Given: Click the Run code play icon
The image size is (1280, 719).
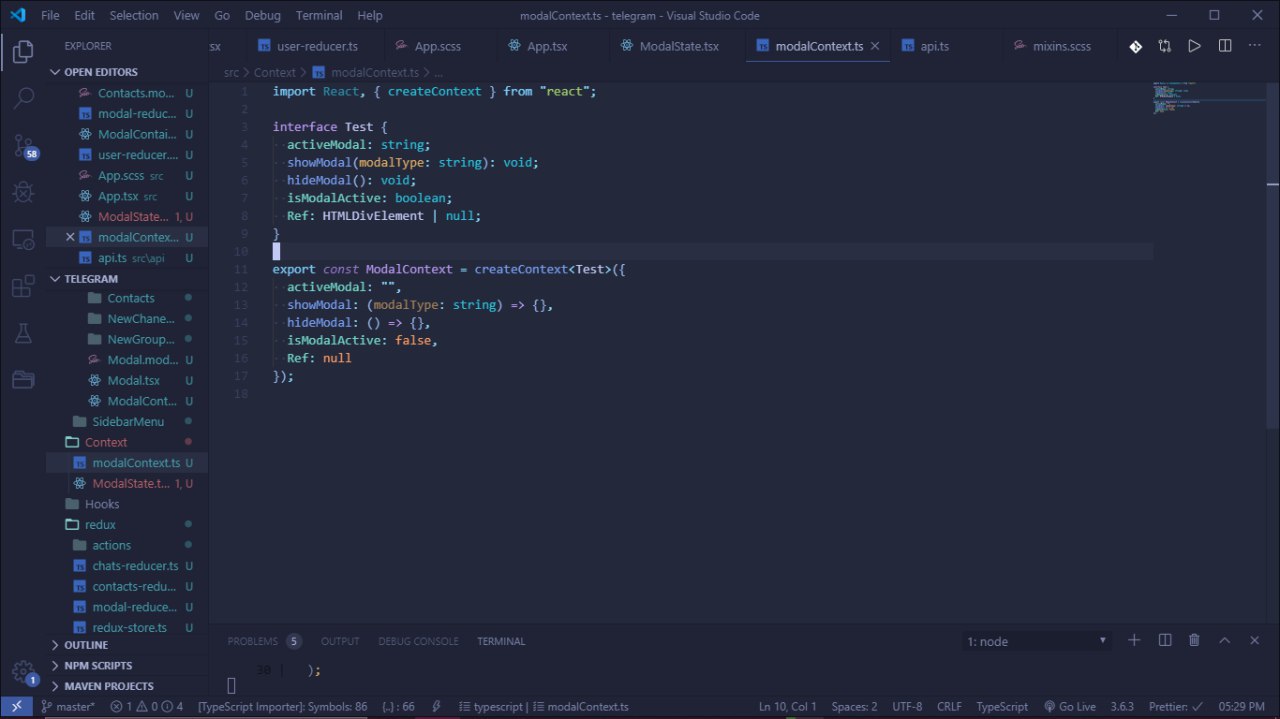Looking at the screenshot, I should 1195,46.
